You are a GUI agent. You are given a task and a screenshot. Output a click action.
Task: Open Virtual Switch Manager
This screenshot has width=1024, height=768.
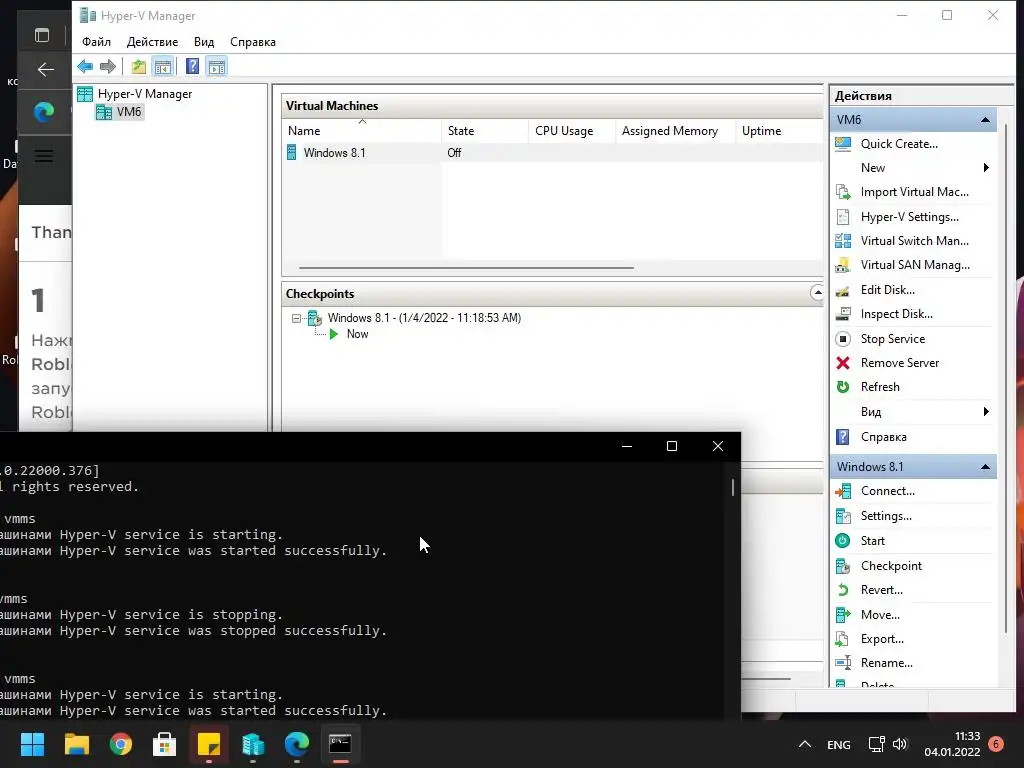coord(914,241)
